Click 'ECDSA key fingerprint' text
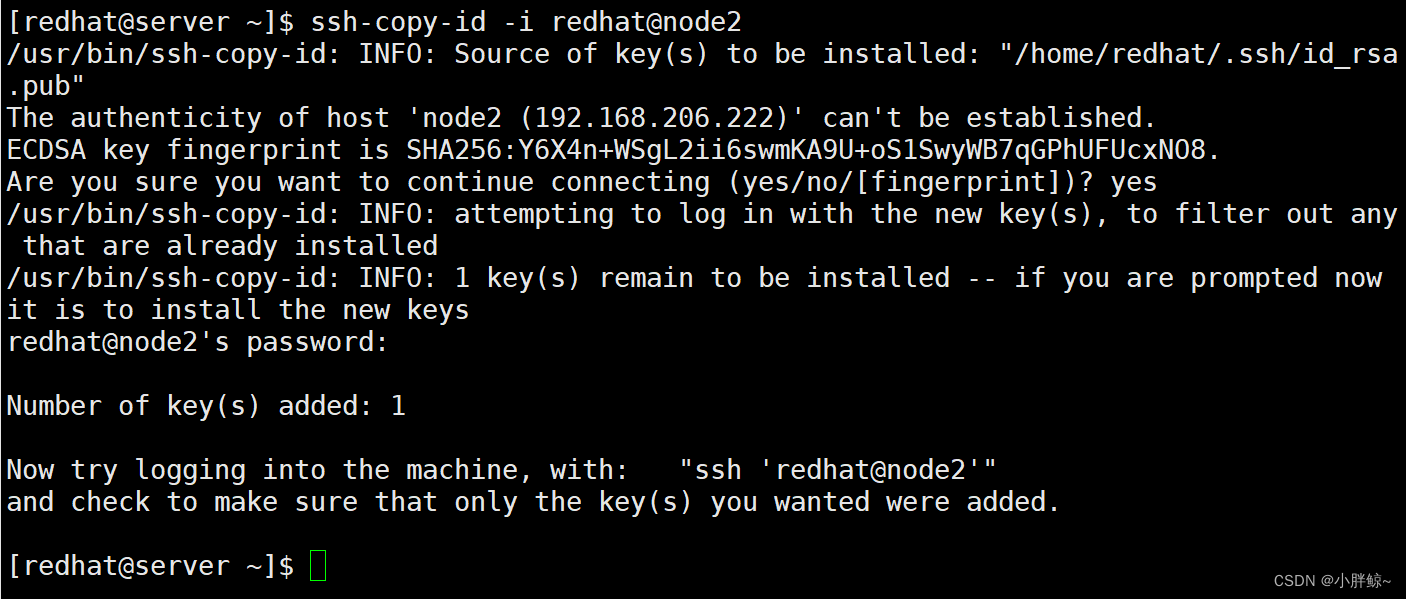 pyautogui.click(x=189, y=150)
